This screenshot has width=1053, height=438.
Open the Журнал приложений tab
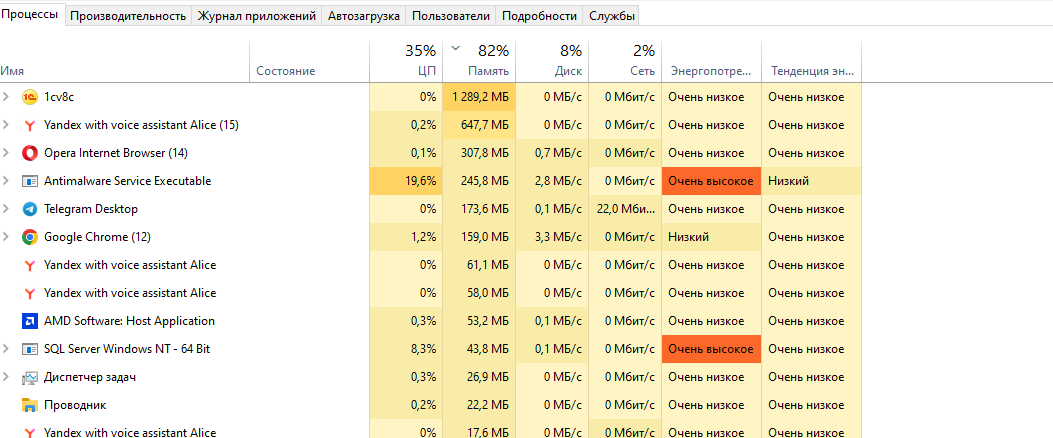point(257,16)
